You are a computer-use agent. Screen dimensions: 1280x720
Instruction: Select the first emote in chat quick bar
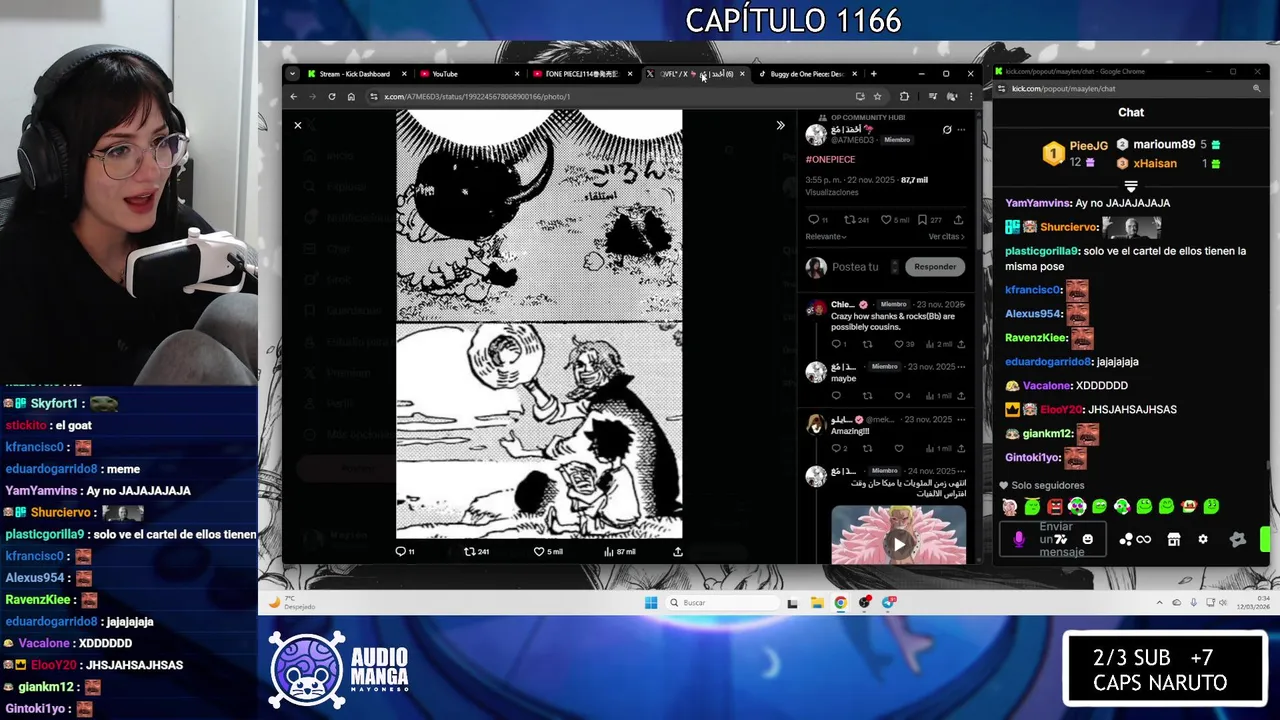coord(1010,507)
